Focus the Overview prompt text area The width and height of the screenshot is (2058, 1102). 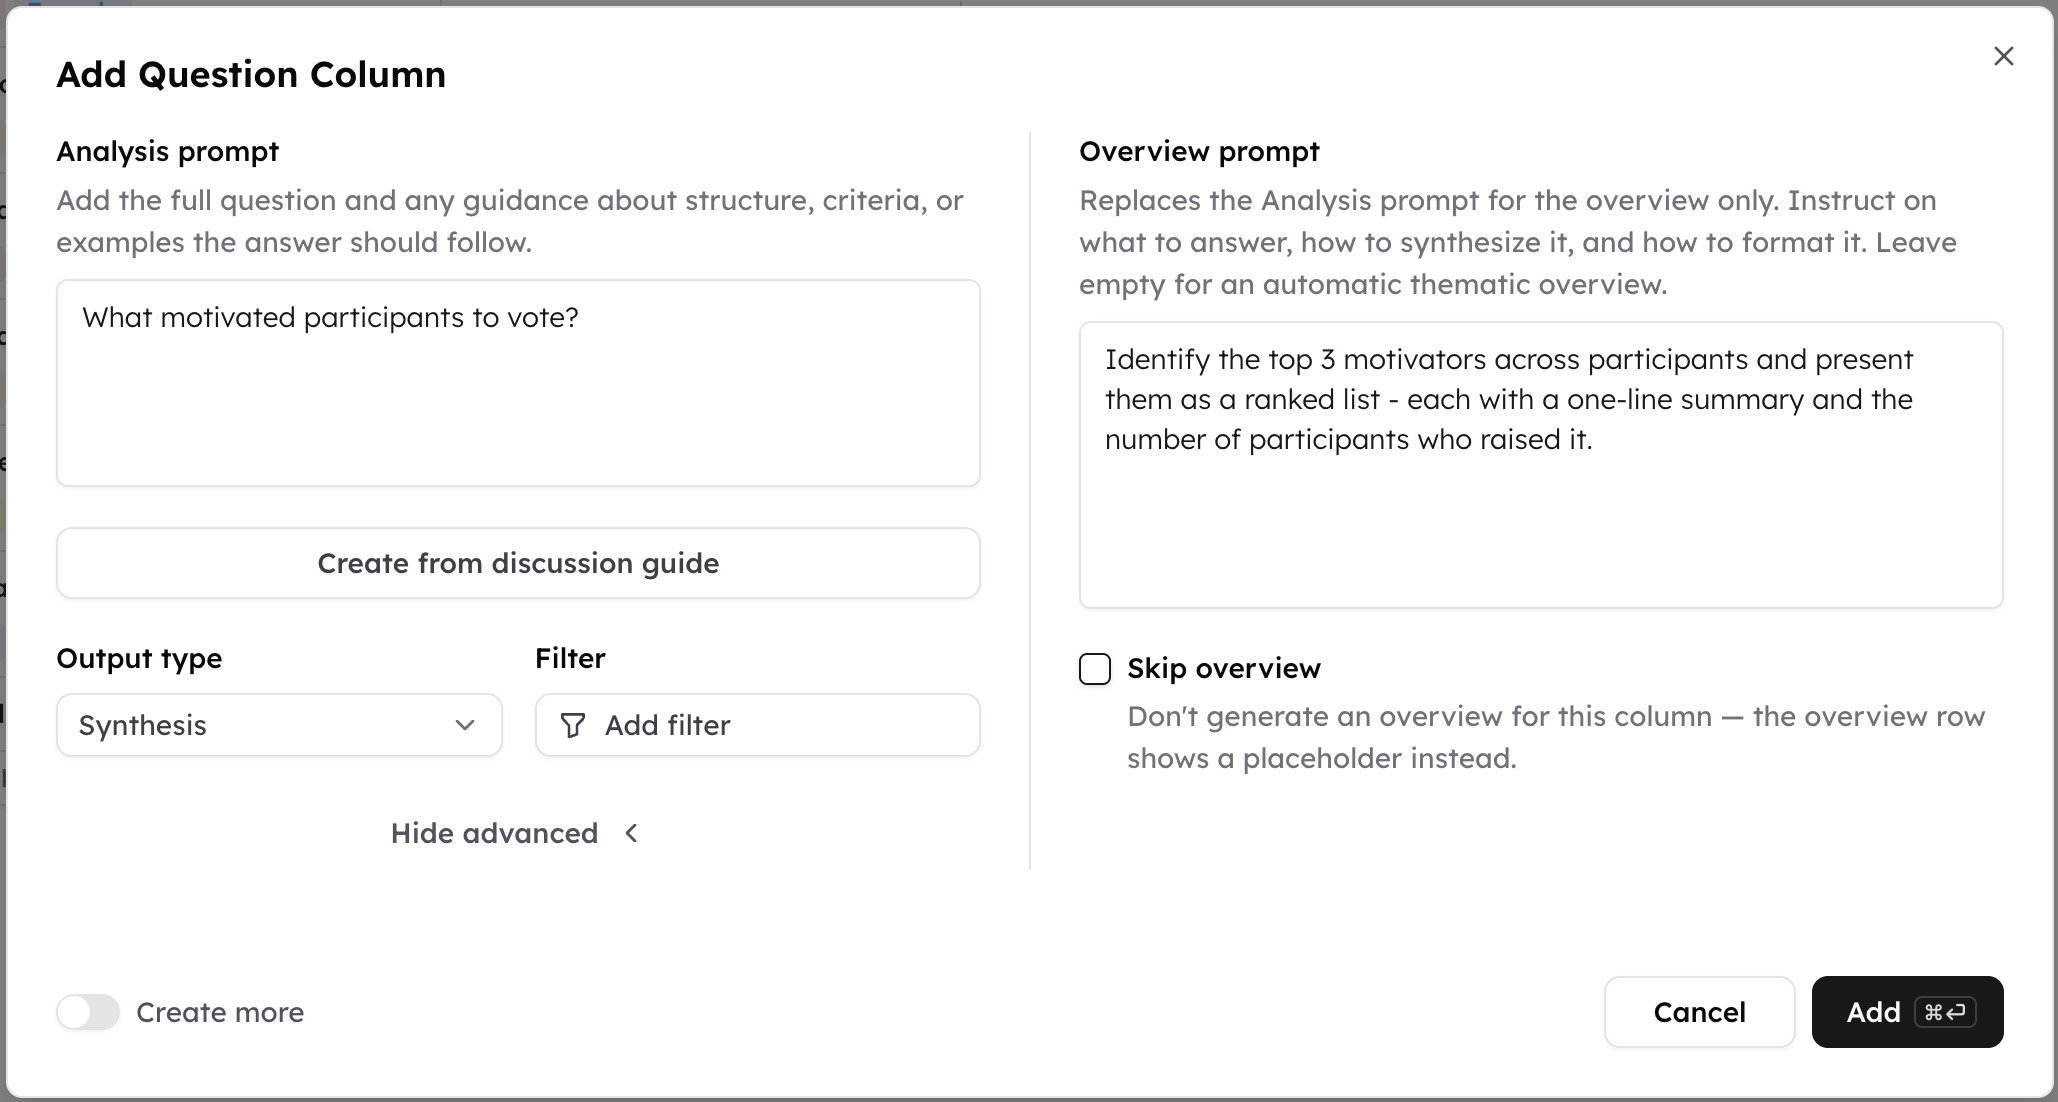(x=1541, y=465)
